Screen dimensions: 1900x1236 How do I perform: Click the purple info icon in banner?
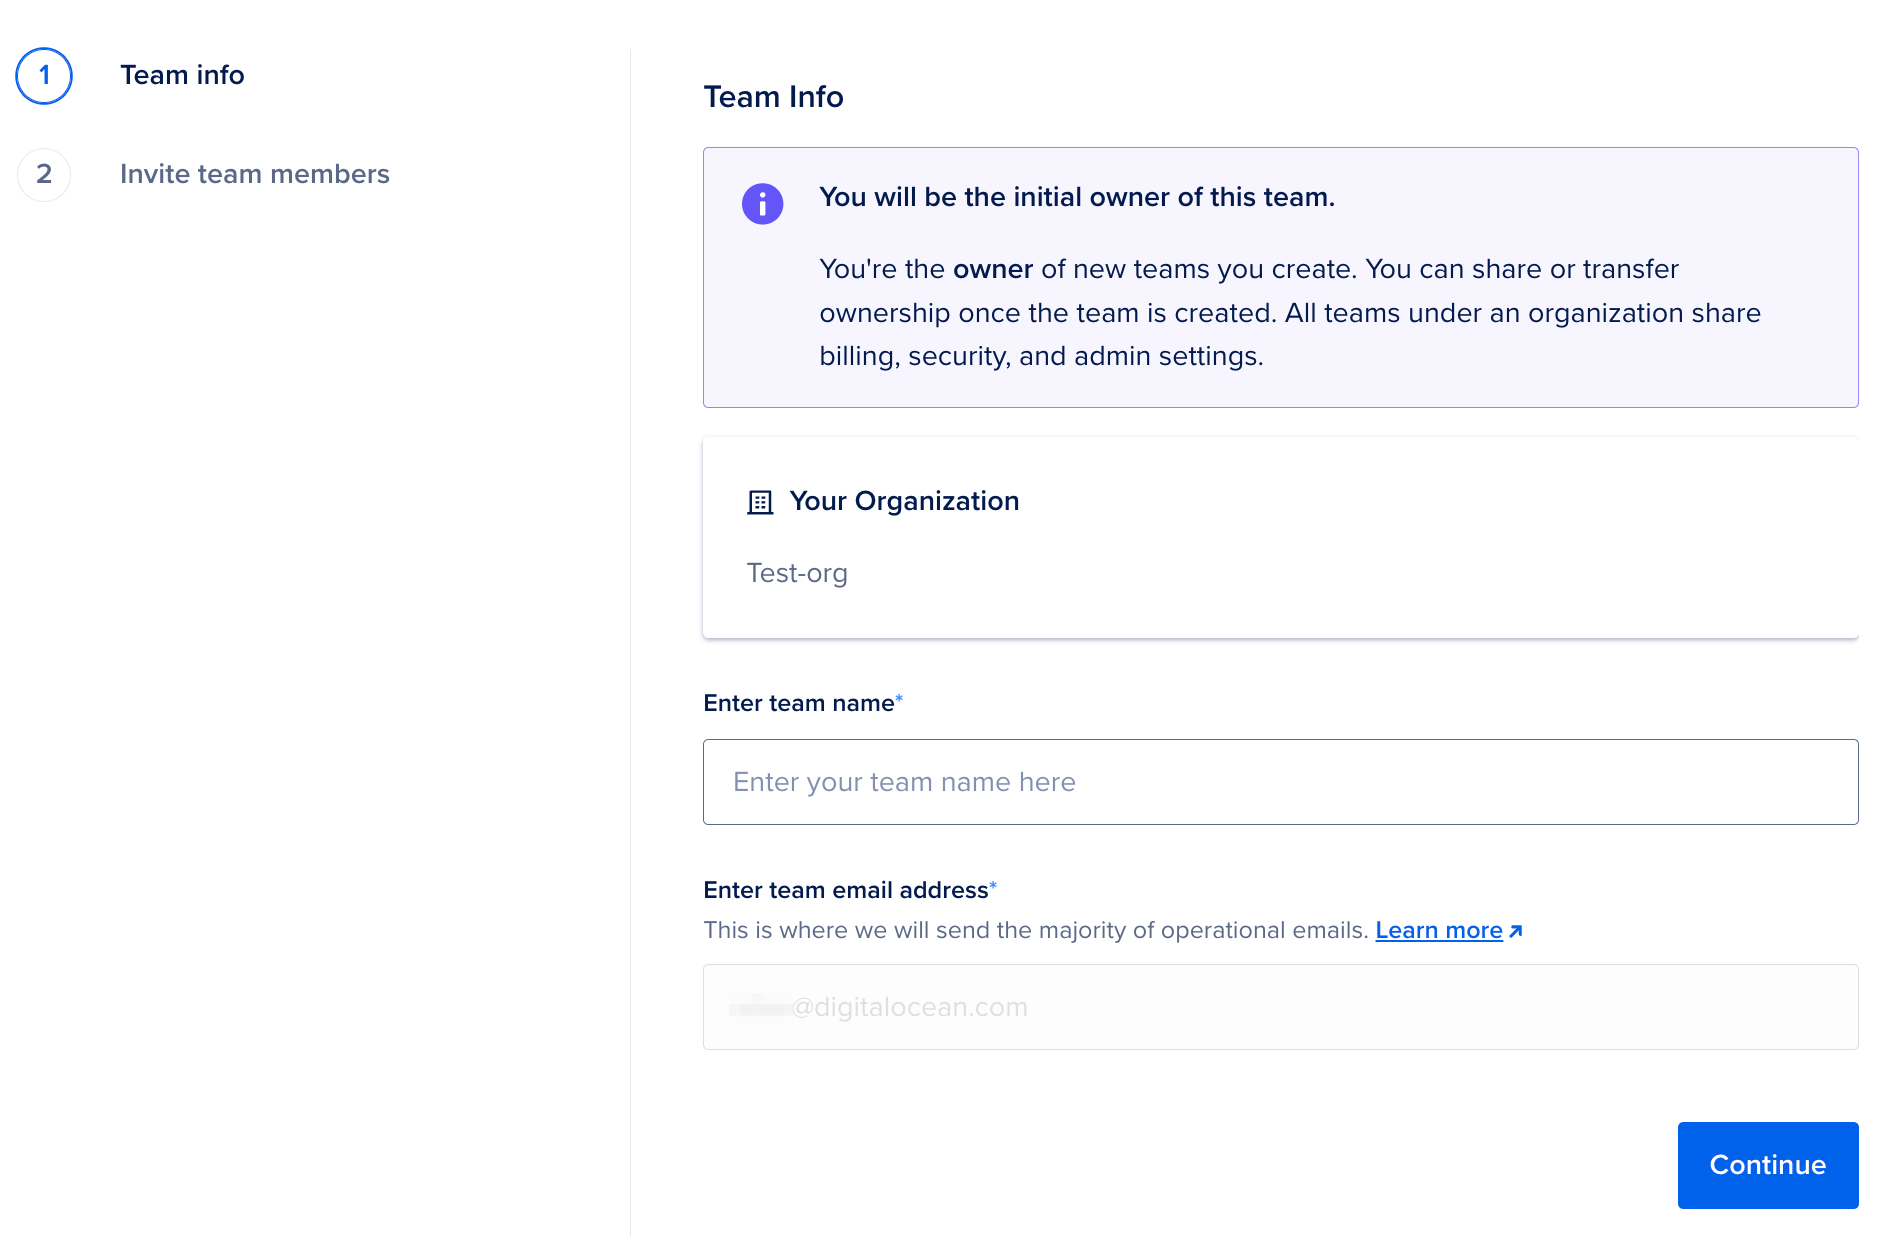[762, 204]
